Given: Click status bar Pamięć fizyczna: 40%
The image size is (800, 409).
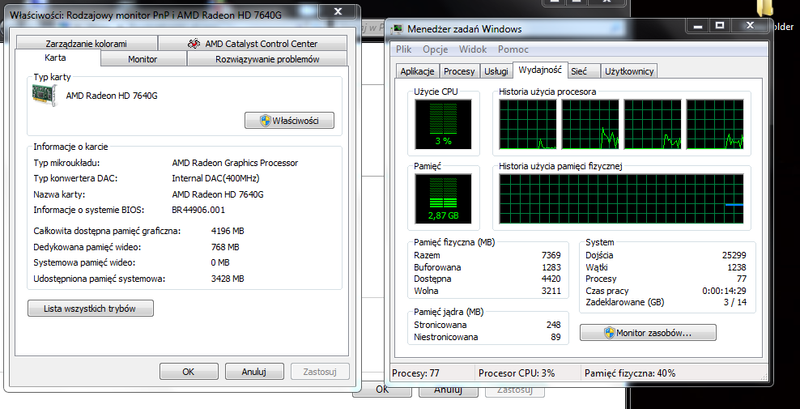Looking at the screenshot, I should pyautogui.click(x=630, y=373).
